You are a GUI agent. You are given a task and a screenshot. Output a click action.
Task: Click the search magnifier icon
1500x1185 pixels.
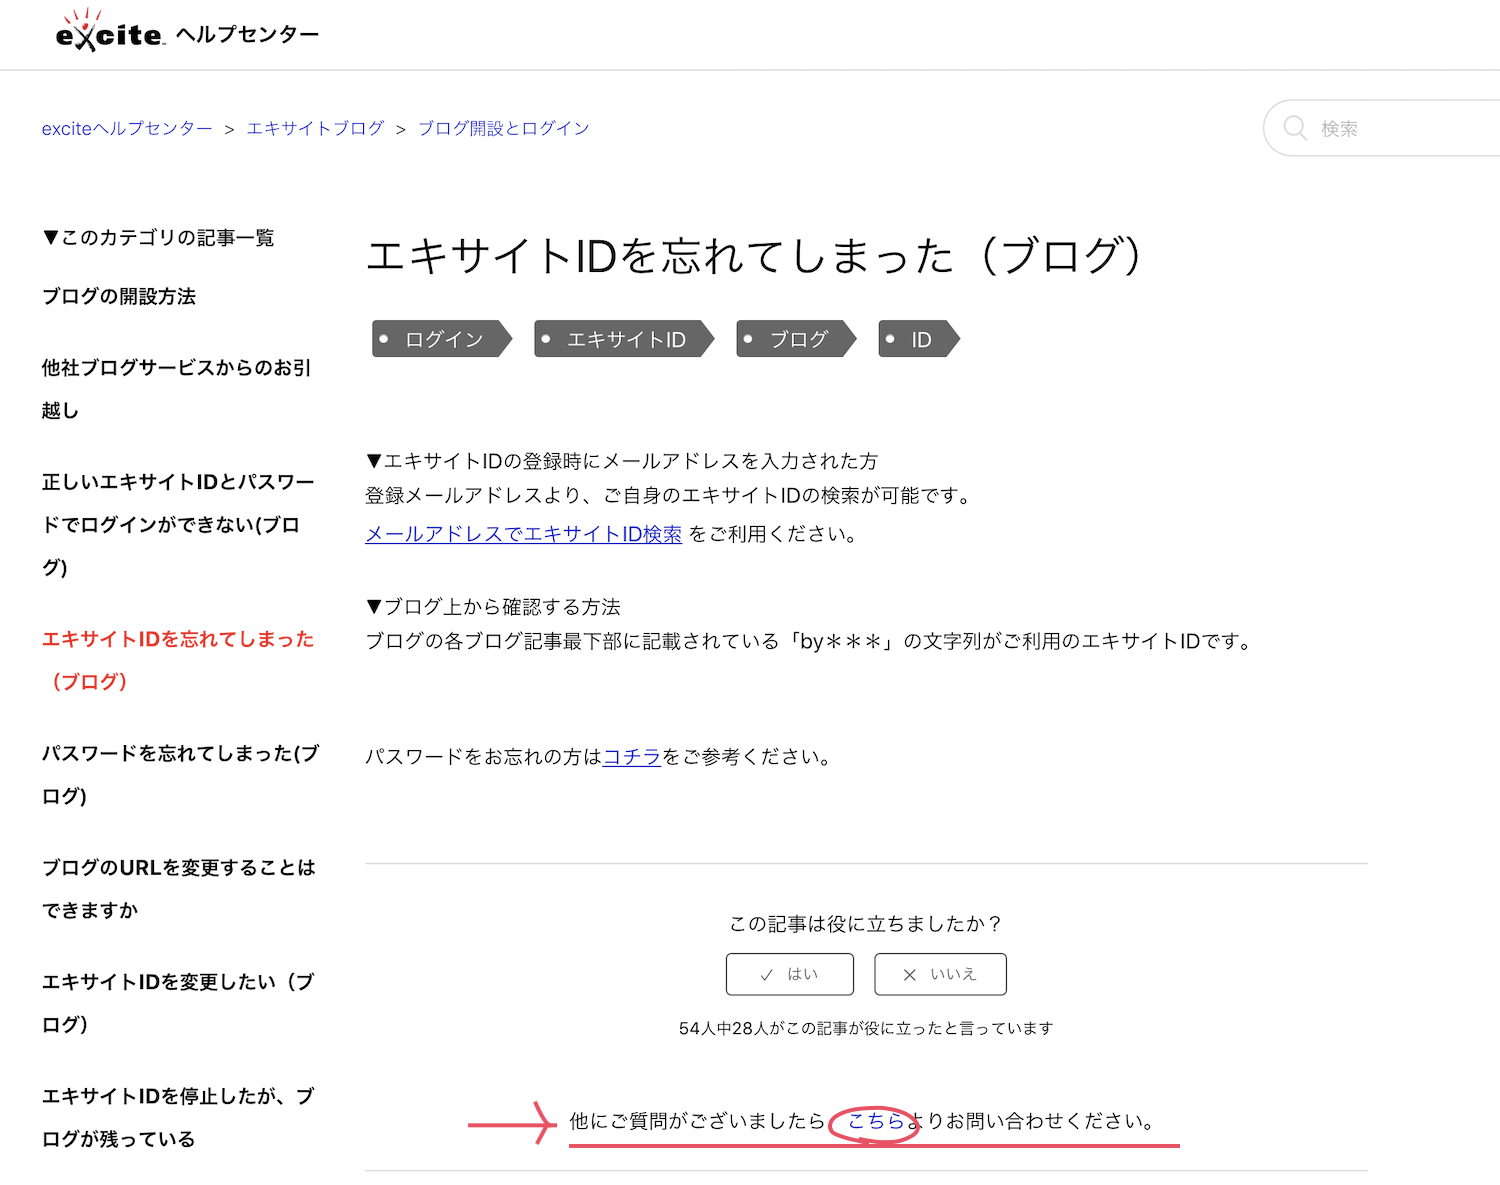click(1295, 128)
